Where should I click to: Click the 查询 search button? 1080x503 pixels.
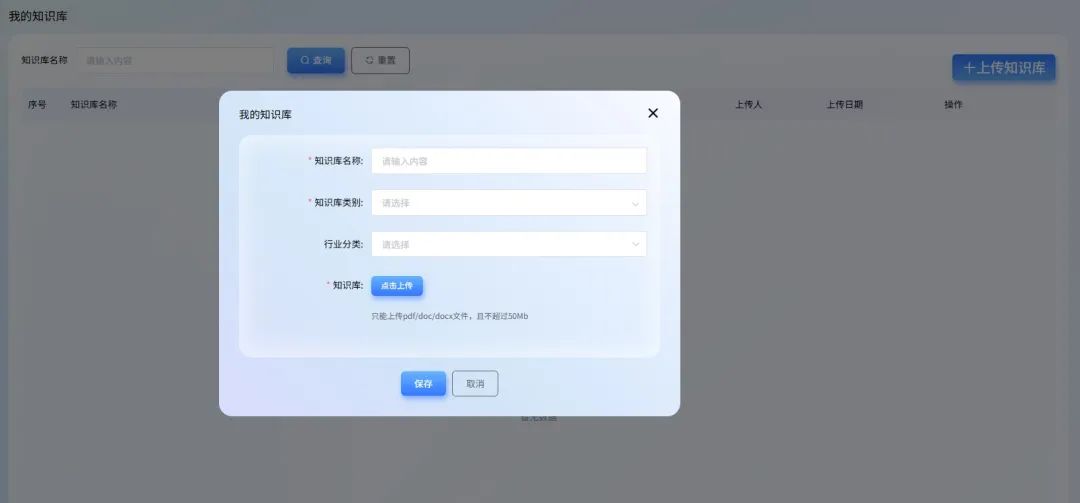click(316, 61)
